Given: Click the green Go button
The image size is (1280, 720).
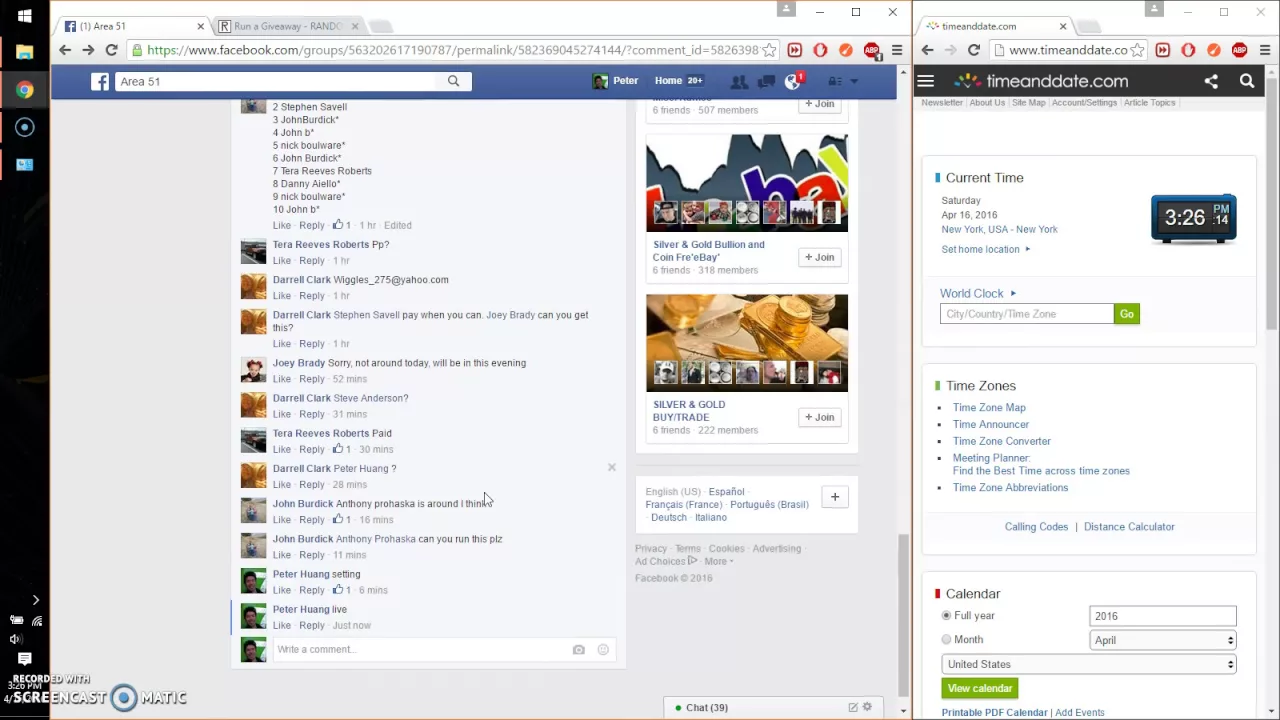Looking at the screenshot, I should pyautogui.click(x=1127, y=314).
